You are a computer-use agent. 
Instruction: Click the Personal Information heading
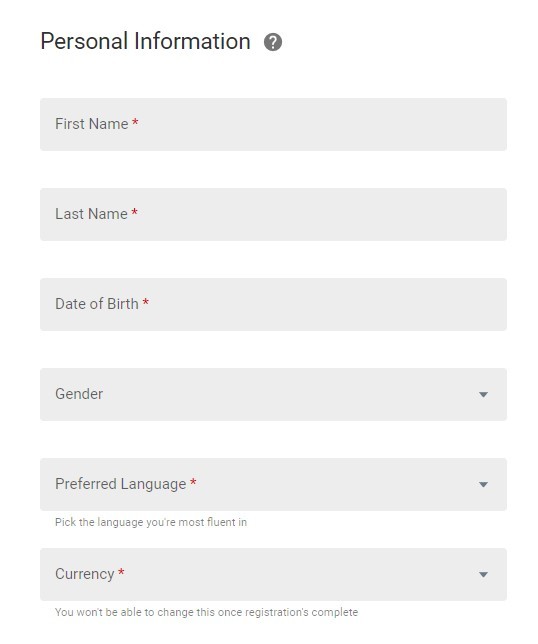[145, 41]
